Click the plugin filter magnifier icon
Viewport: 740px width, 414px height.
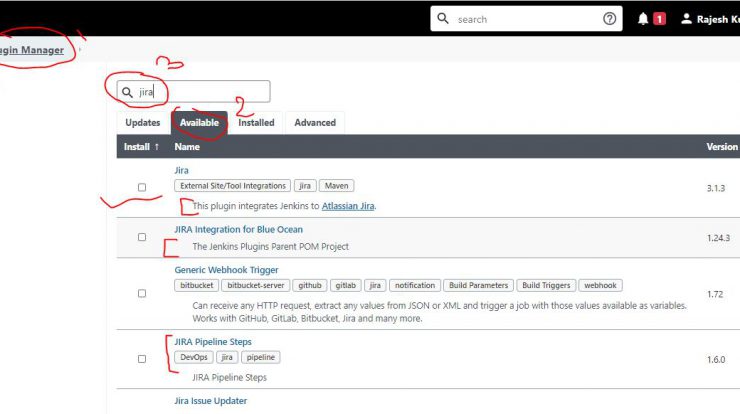point(127,92)
